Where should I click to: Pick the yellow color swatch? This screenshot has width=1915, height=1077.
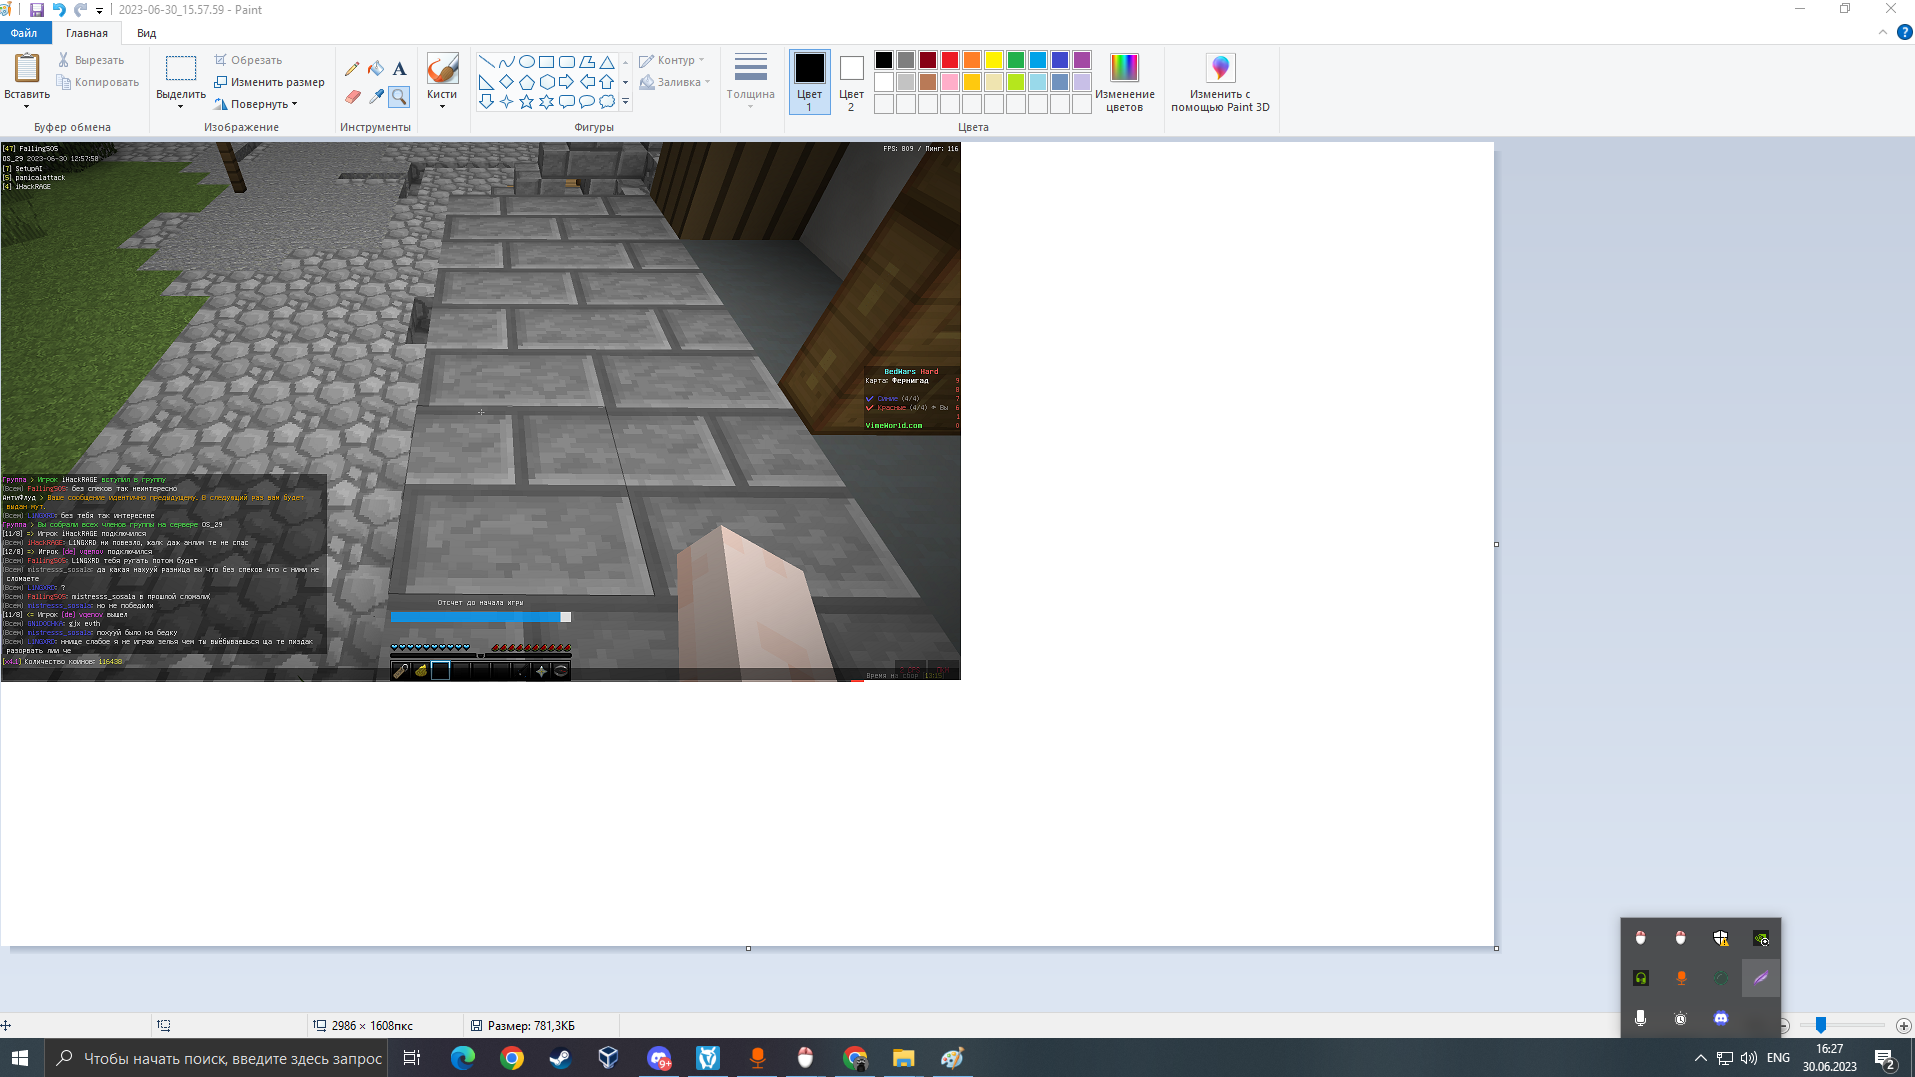[993, 60]
